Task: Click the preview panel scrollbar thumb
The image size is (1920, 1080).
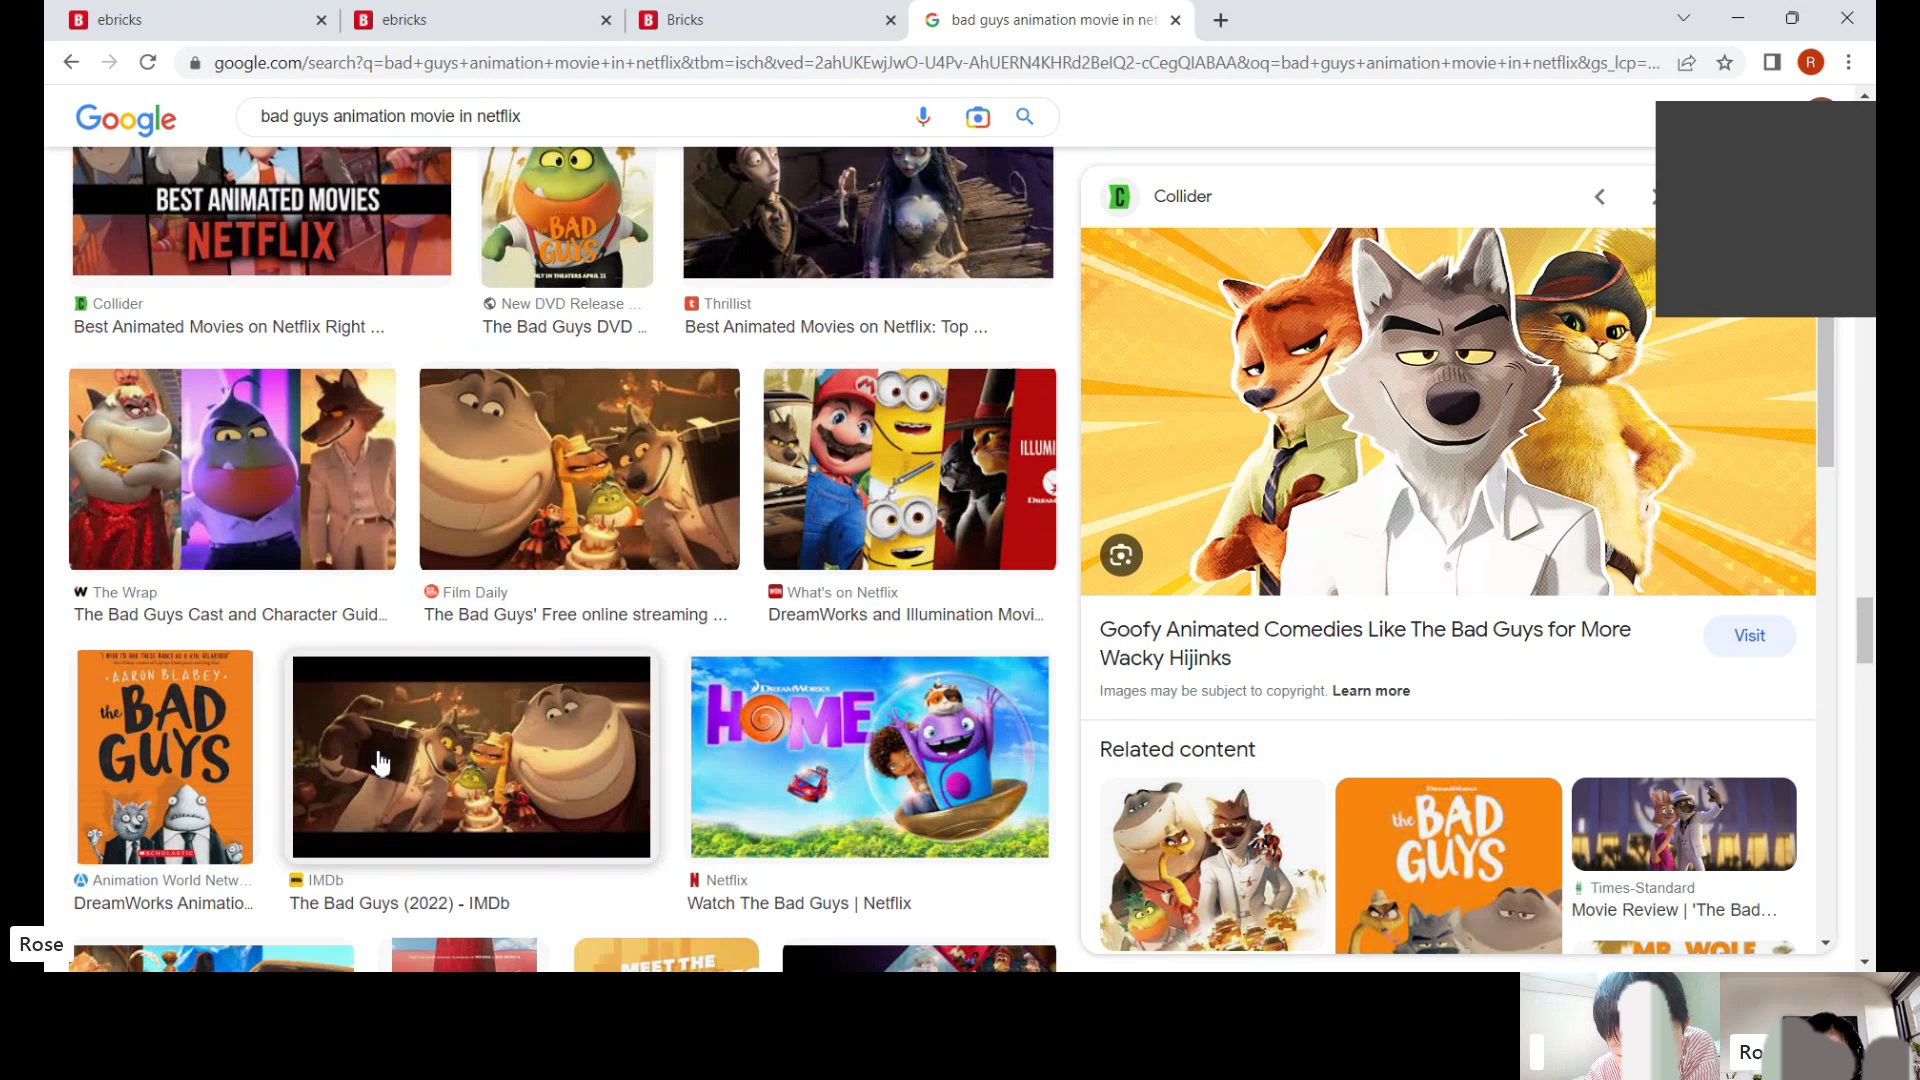Action: (1826, 392)
